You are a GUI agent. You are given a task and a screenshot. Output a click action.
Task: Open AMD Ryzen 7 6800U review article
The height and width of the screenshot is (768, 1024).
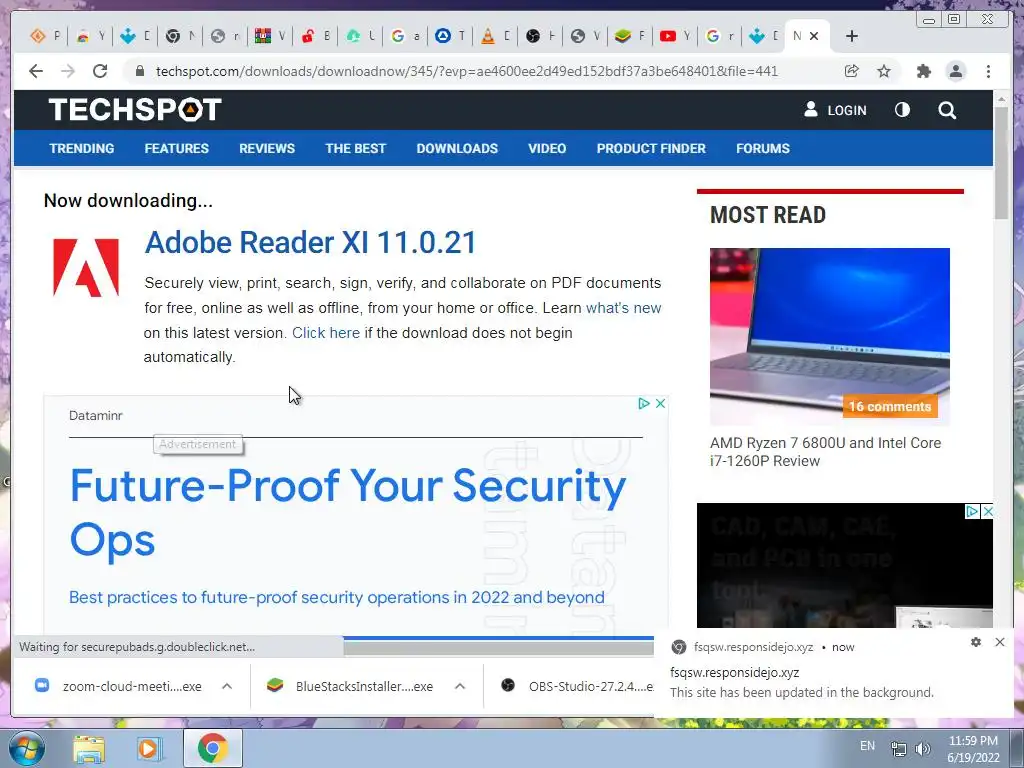(x=825, y=452)
